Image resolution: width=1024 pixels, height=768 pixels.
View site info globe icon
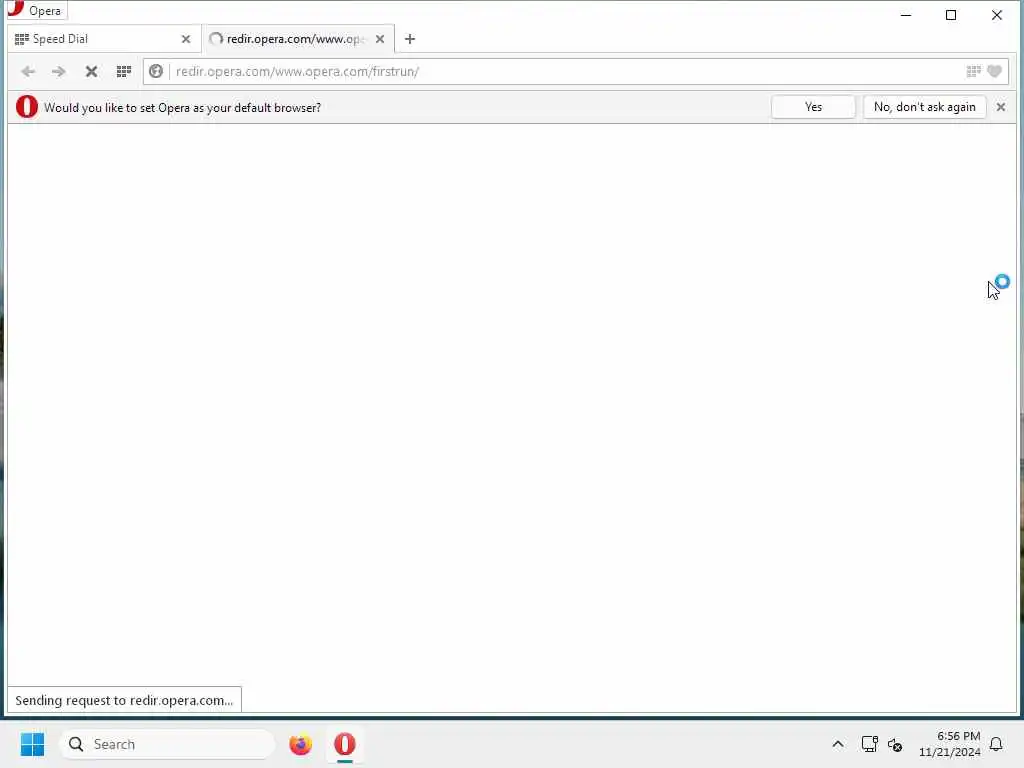[155, 71]
